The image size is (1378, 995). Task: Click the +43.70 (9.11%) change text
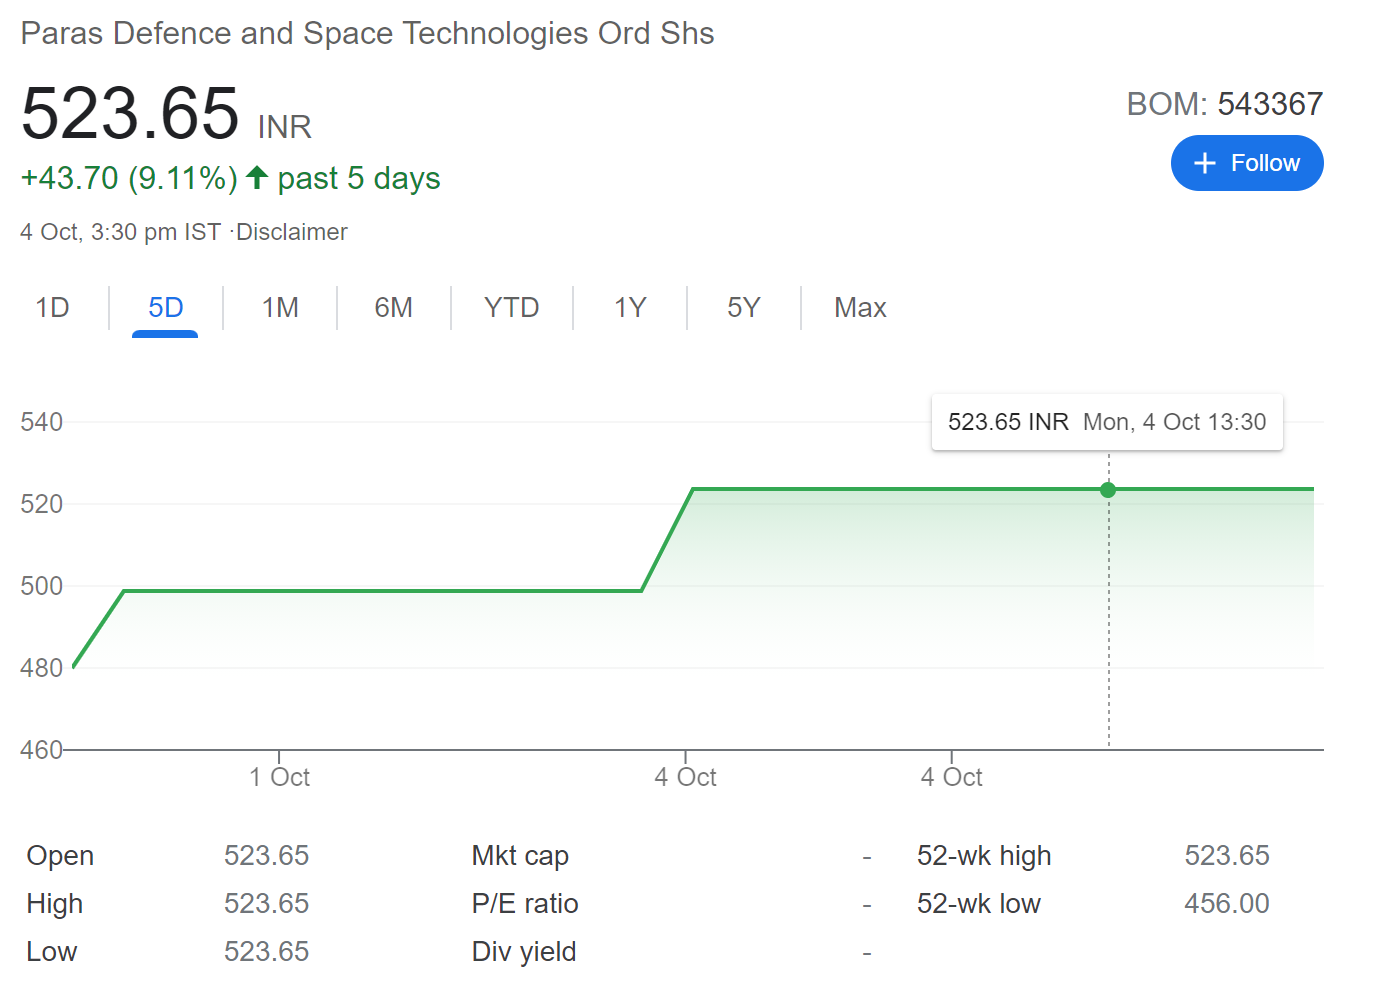[129, 178]
